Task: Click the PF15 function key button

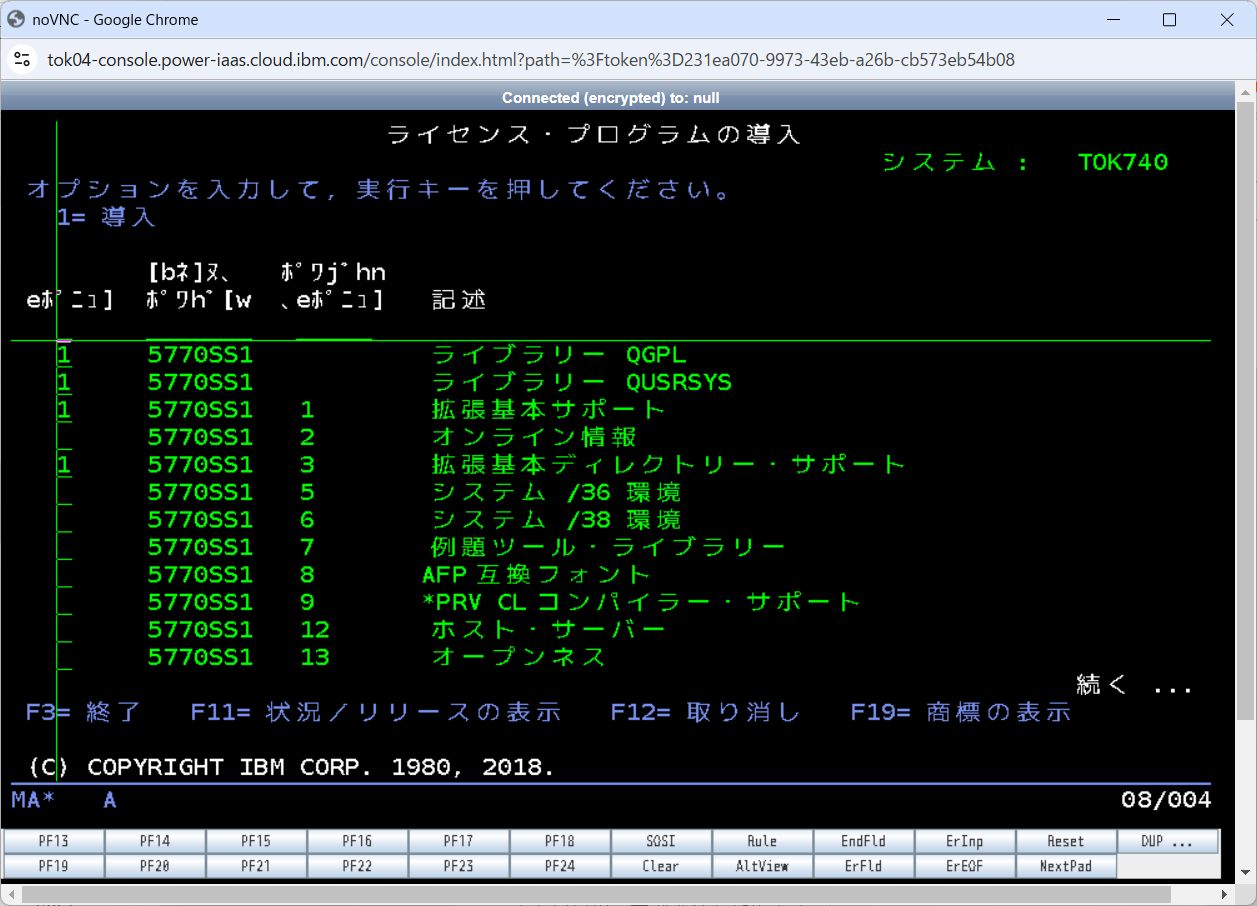Action: click(x=256, y=842)
